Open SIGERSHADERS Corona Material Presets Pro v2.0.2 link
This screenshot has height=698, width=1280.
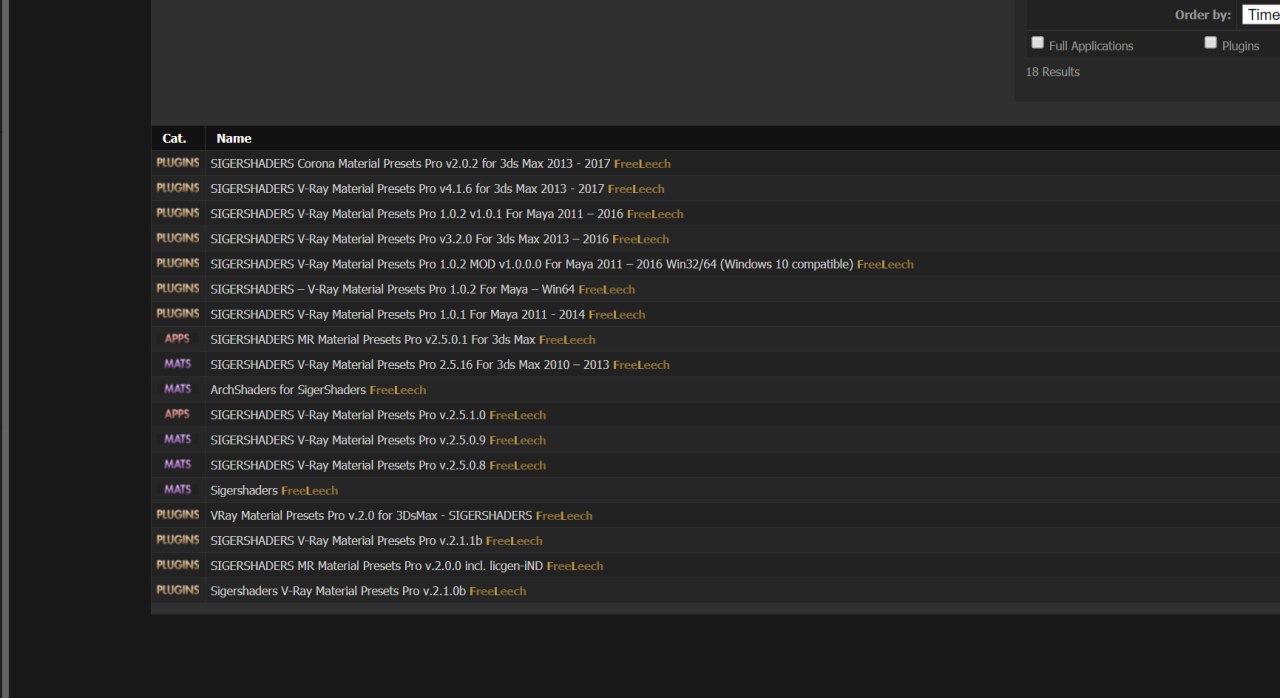410,163
